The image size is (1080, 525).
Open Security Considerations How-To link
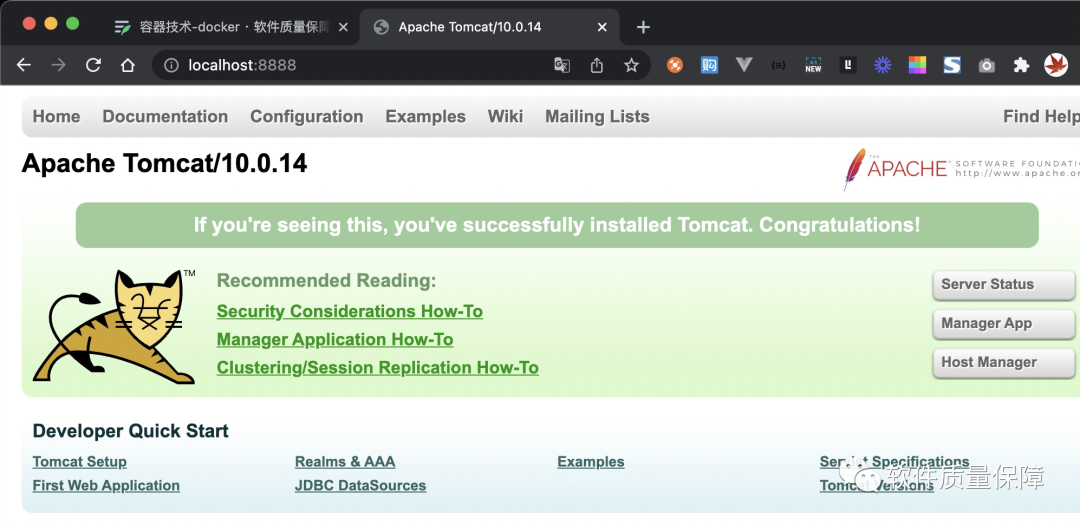point(350,311)
